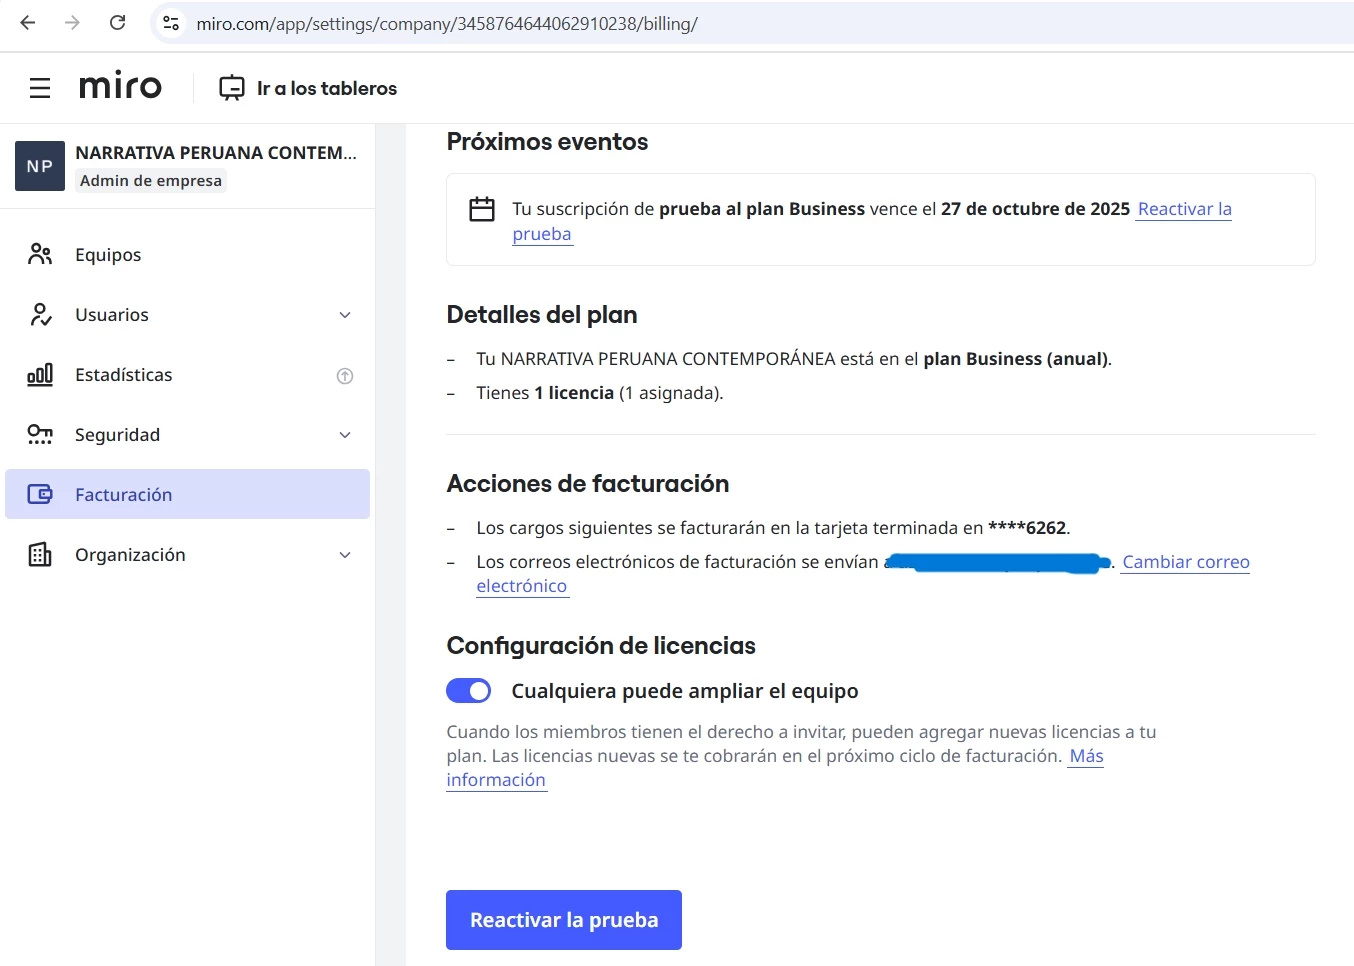The height and width of the screenshot is (966, 1354).
Task: Open the Organización section
Action: [x=187, y=554]
